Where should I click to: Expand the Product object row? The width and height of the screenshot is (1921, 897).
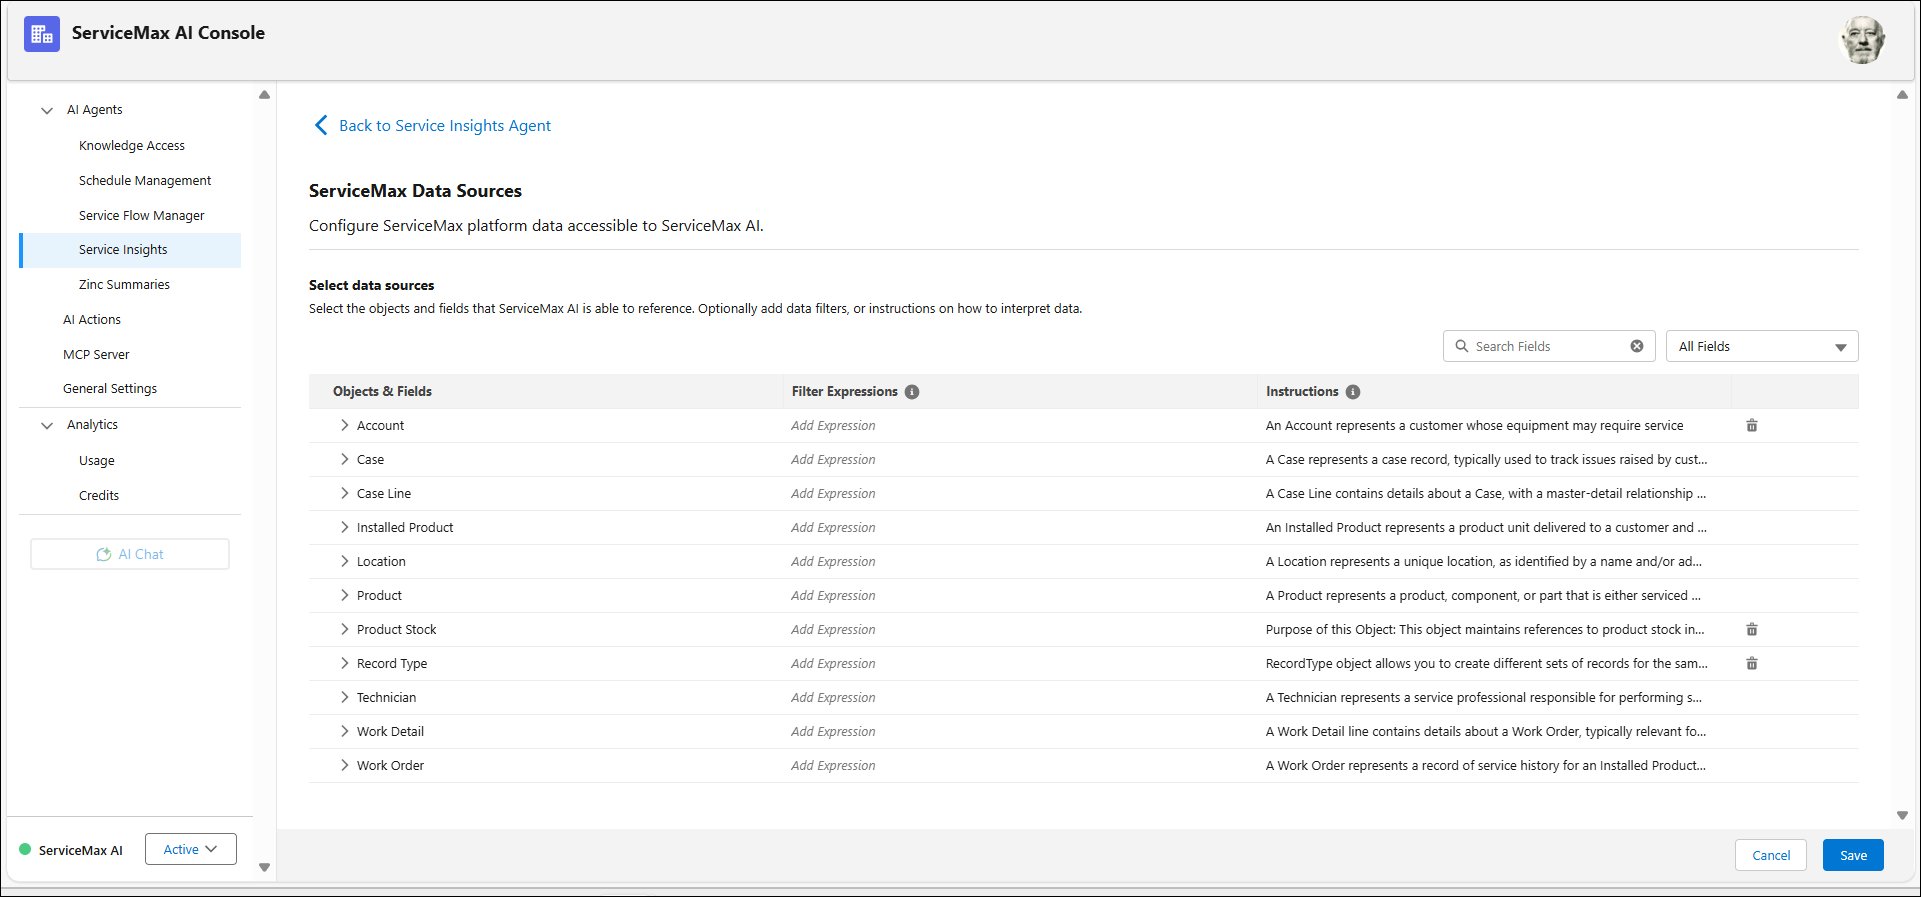(344, 595)
